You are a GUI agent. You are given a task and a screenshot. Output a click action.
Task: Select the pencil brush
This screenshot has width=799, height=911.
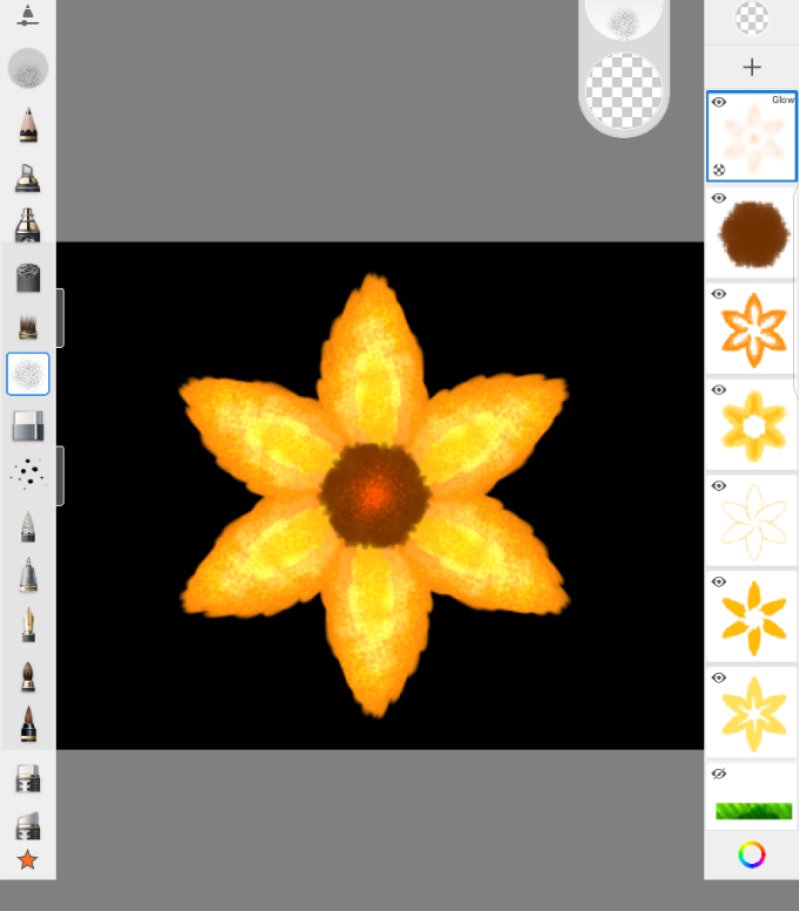pos(28,124)
